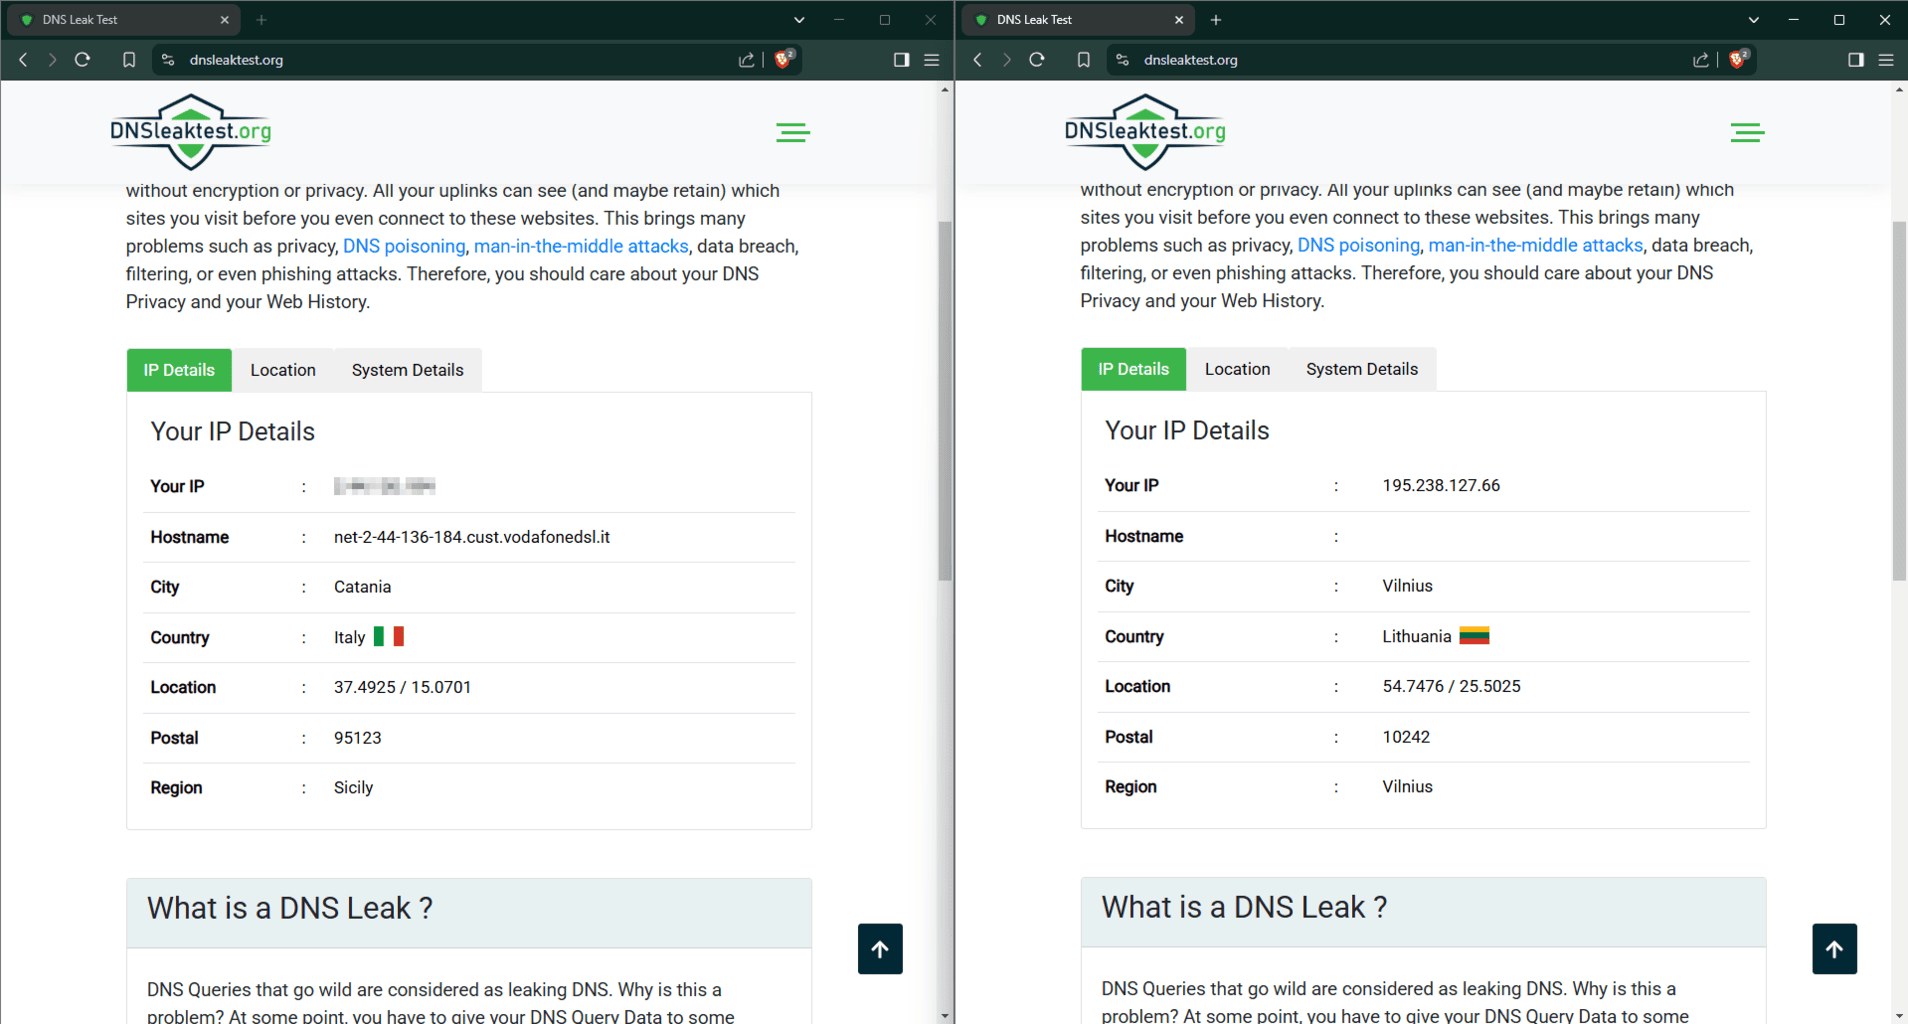Toggle the sidebar panel in left browser
Image resolution: width=1908 pixels, height=1024 pixels.
pyautogui.click(x=901, y=60)
